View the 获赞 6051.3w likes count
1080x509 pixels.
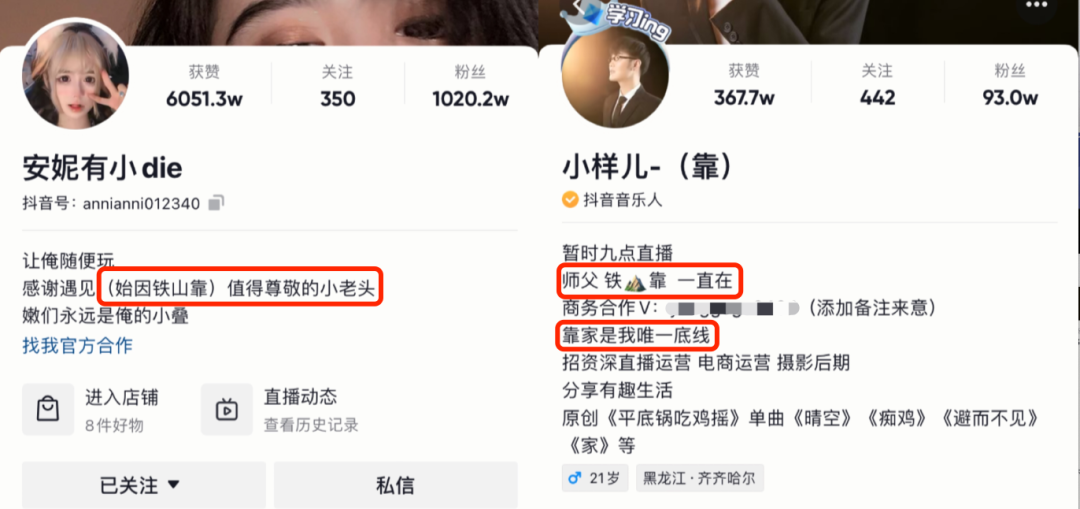pos(204,87)
